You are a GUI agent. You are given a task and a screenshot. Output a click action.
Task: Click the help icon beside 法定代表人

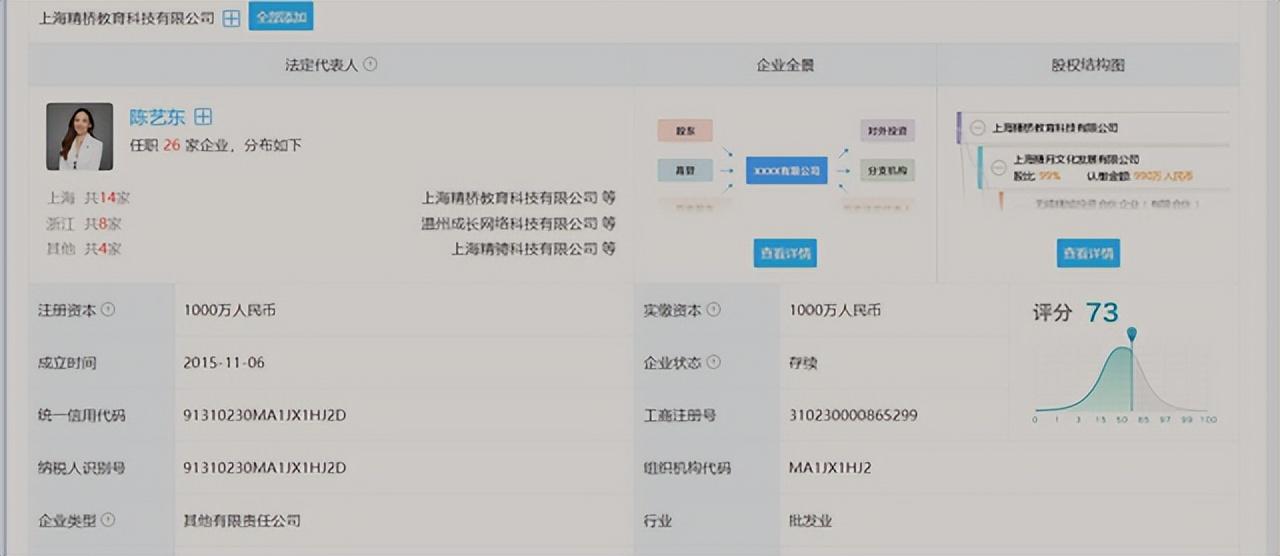point(370,64)
